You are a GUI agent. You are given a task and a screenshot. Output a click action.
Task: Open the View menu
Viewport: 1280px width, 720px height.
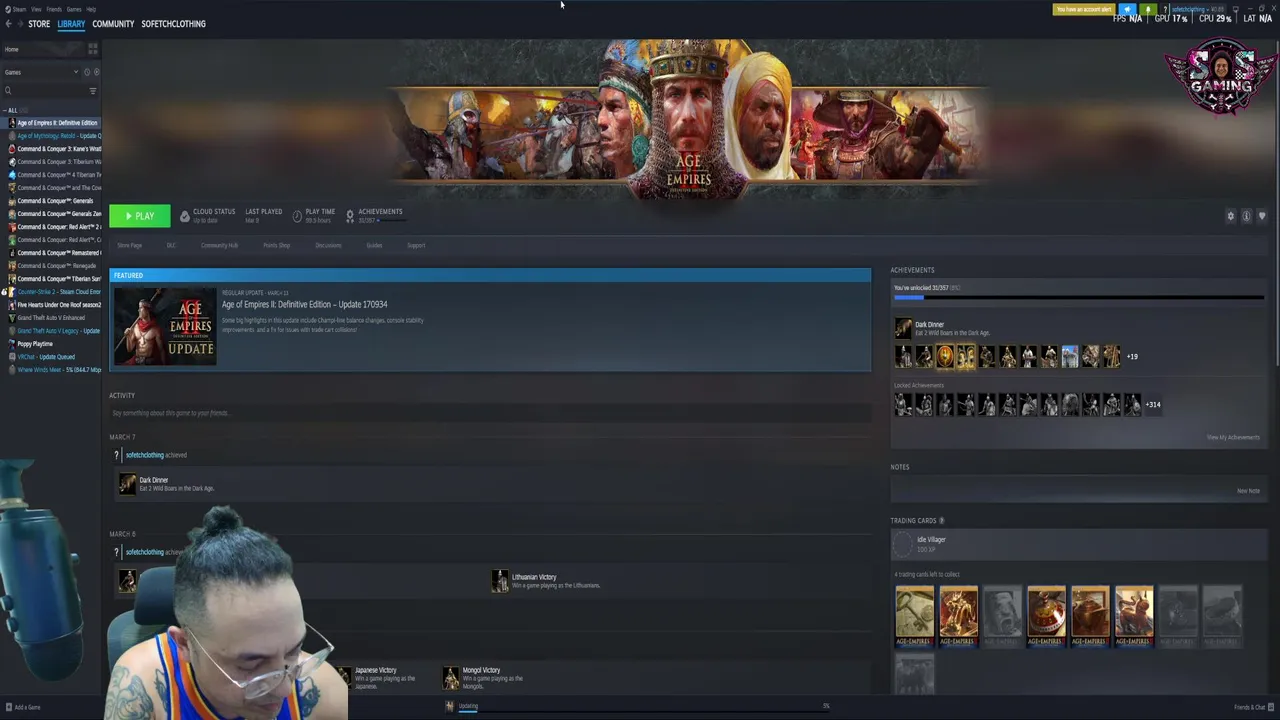coord(36,9)
